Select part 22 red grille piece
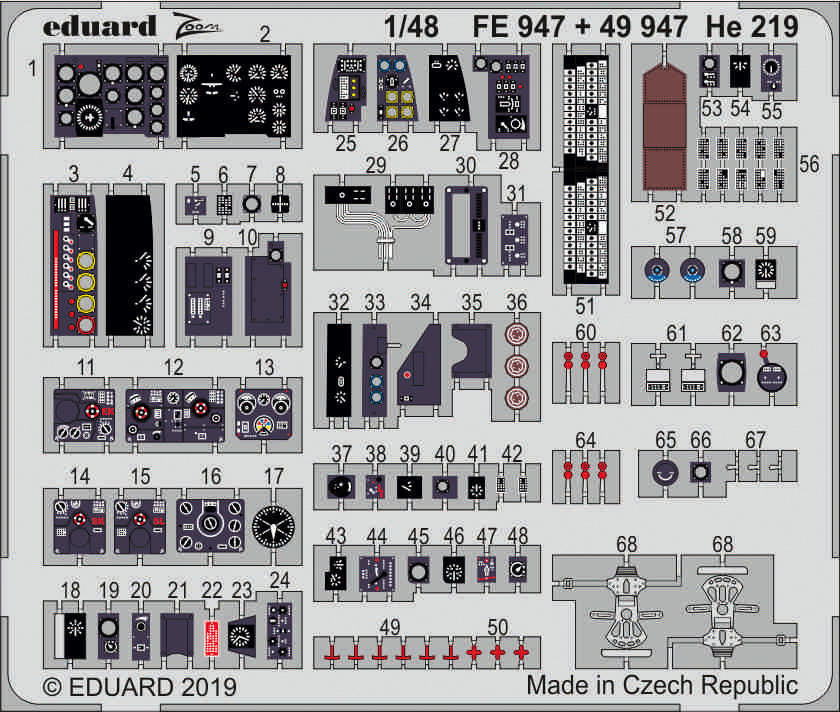The height and width of the screenshot is (712, 840). click(x=212, y=639)
